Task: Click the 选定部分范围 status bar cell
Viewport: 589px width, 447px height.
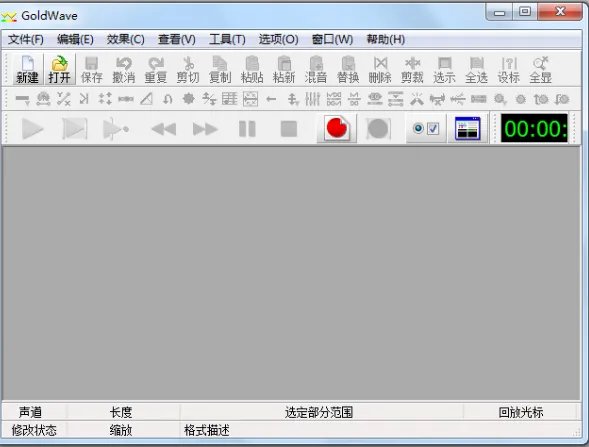Action: coord(321,412)
